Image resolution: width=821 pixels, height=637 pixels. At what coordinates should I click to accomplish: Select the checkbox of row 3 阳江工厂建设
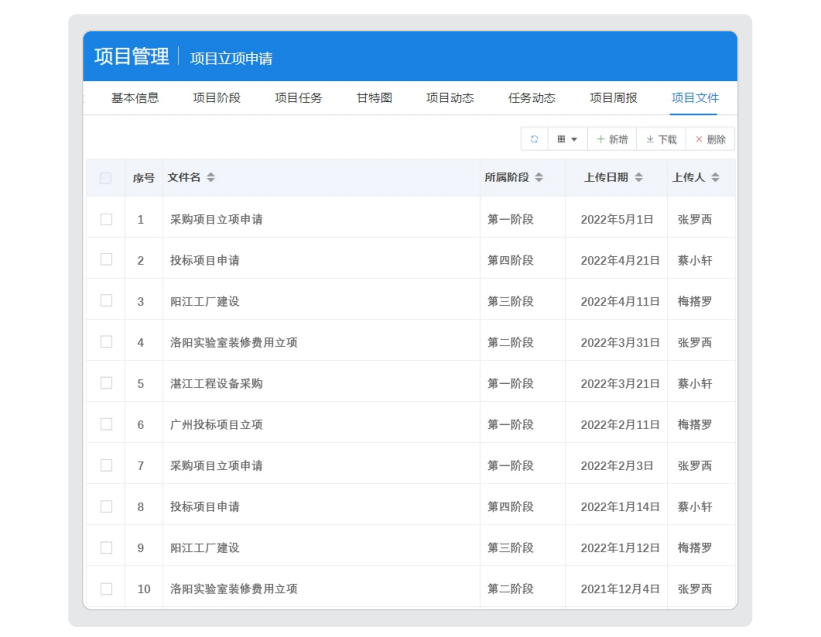coord(106,300)
